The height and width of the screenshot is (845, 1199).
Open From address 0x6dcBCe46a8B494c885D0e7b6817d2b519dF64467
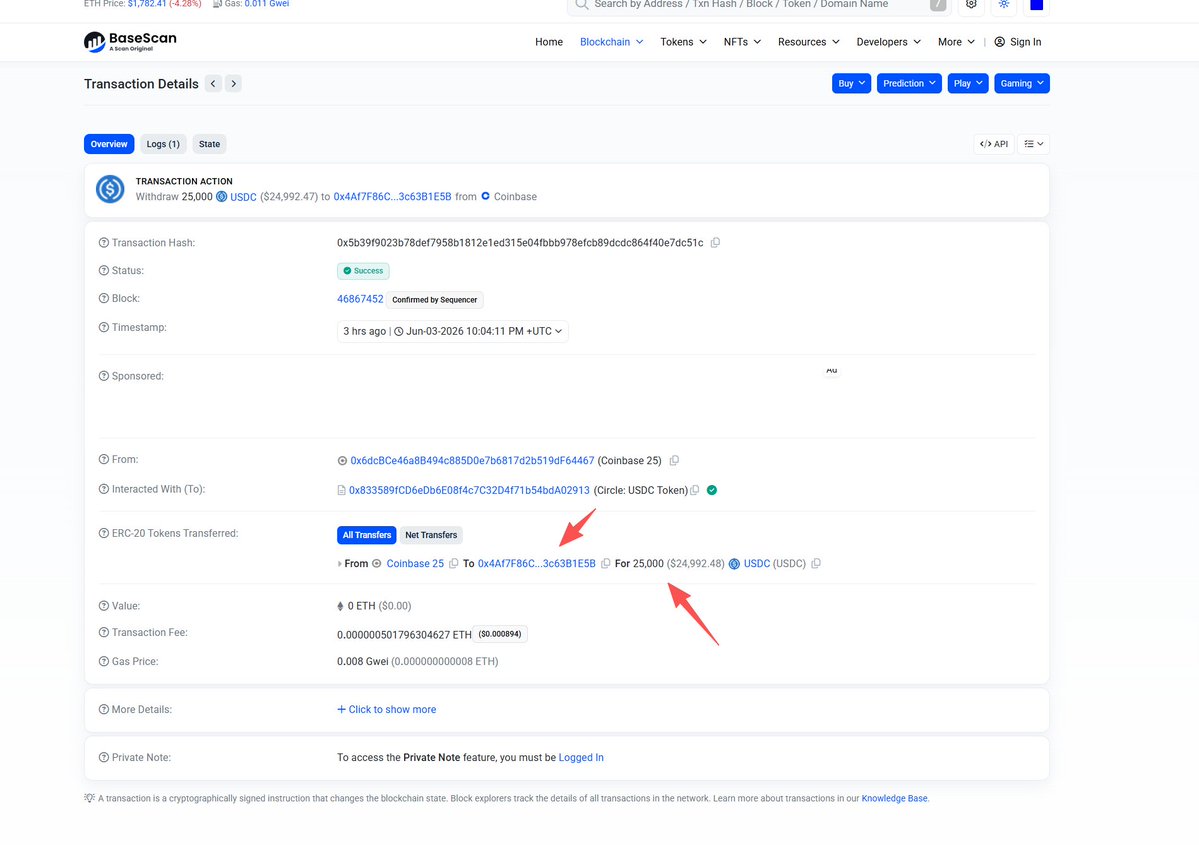(x=472, y=460)
